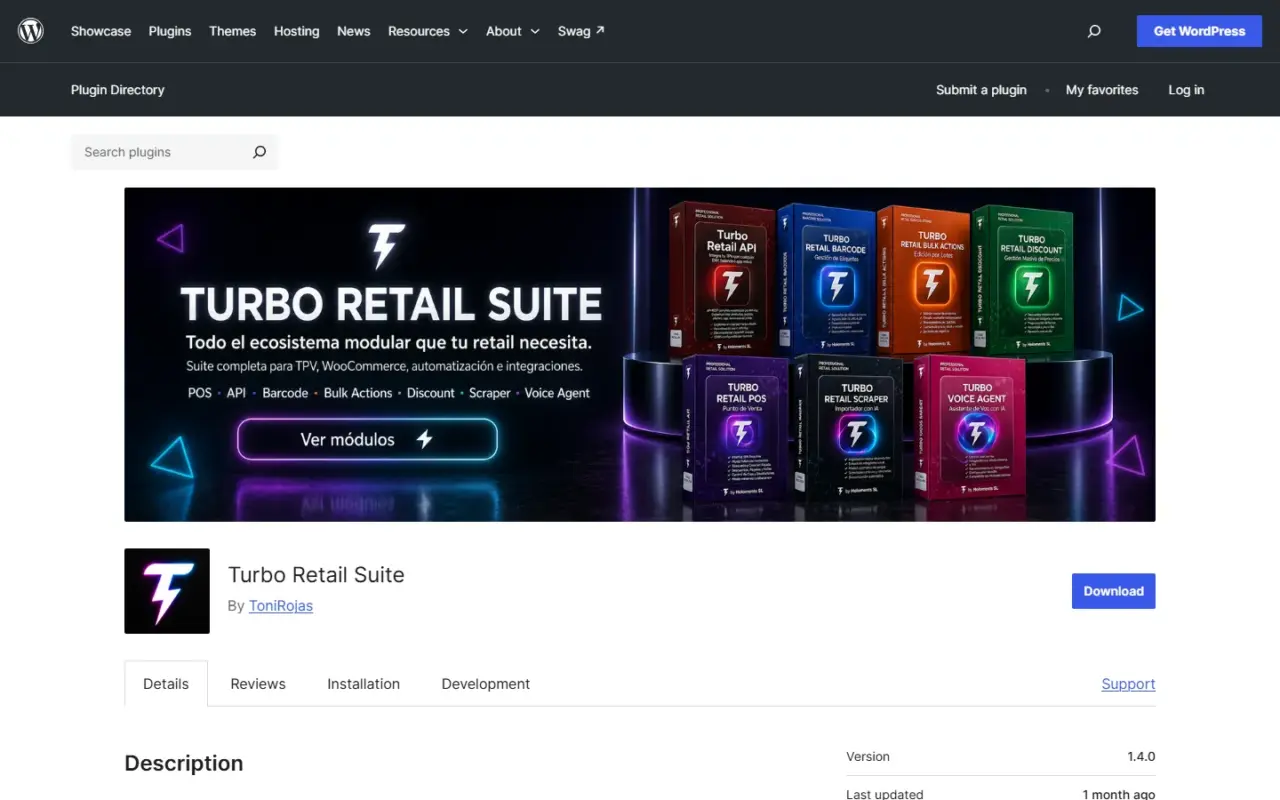Click Submit a plugin link

pos(981,90)
